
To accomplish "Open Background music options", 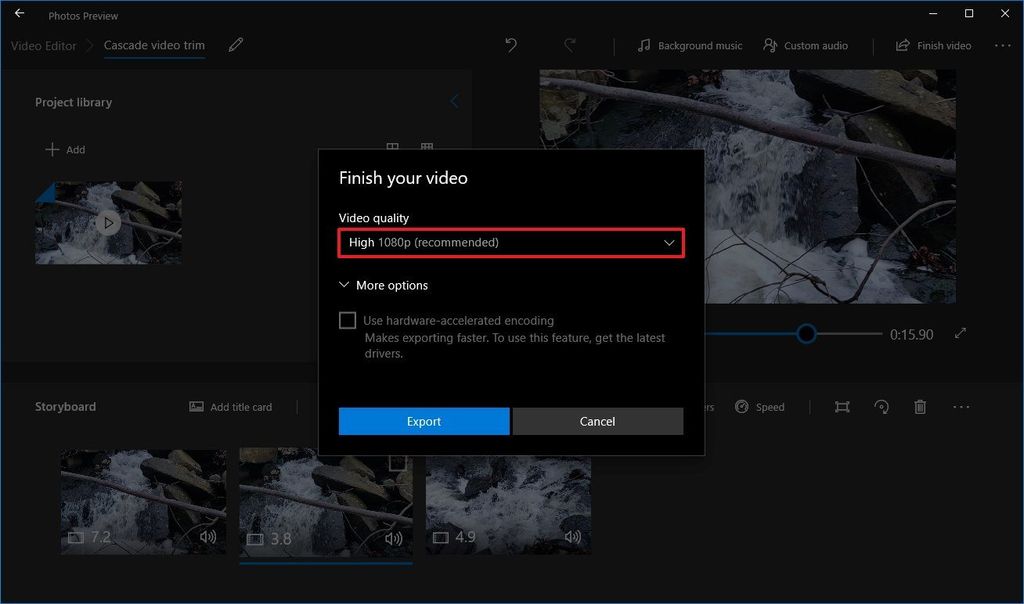I will point(689,45).
